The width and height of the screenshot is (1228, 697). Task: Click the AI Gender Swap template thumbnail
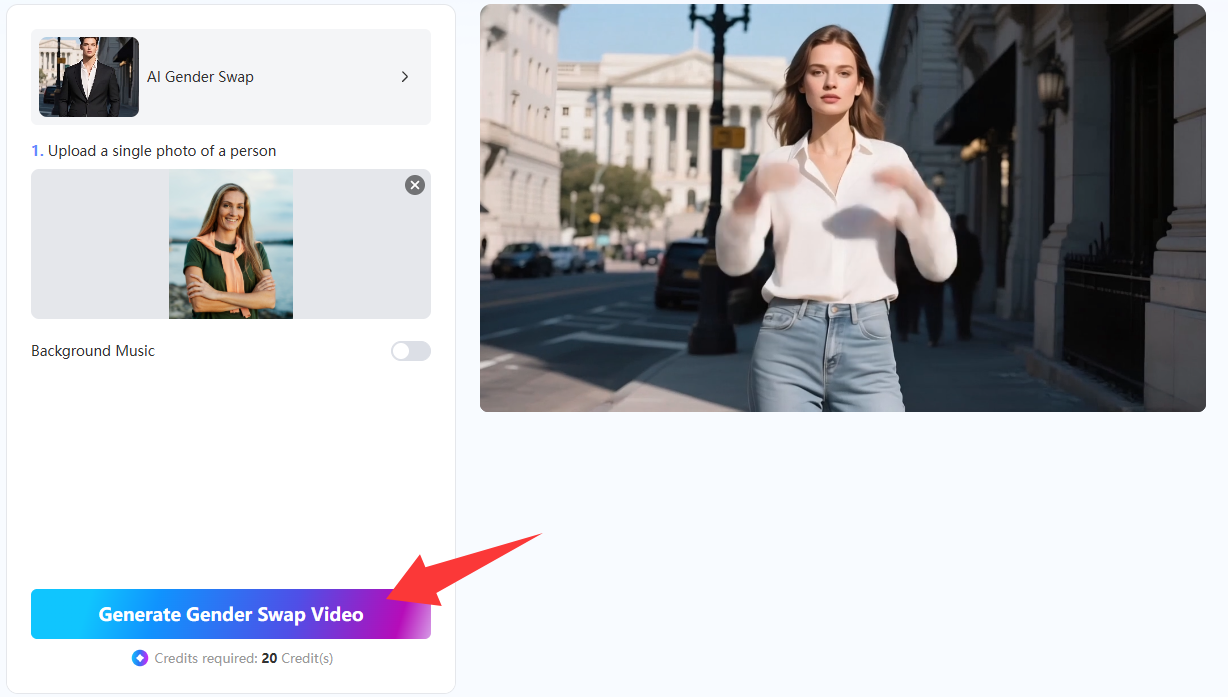89,77
